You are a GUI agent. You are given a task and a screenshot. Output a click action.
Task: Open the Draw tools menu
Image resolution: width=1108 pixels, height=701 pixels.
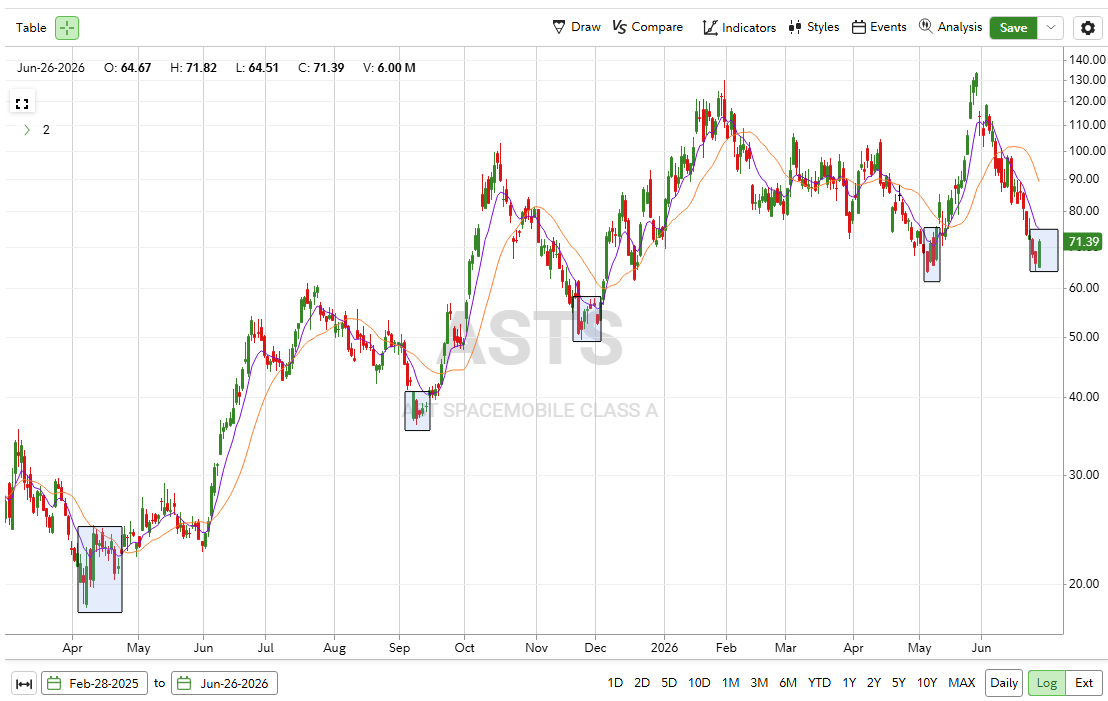coord(577,27)
